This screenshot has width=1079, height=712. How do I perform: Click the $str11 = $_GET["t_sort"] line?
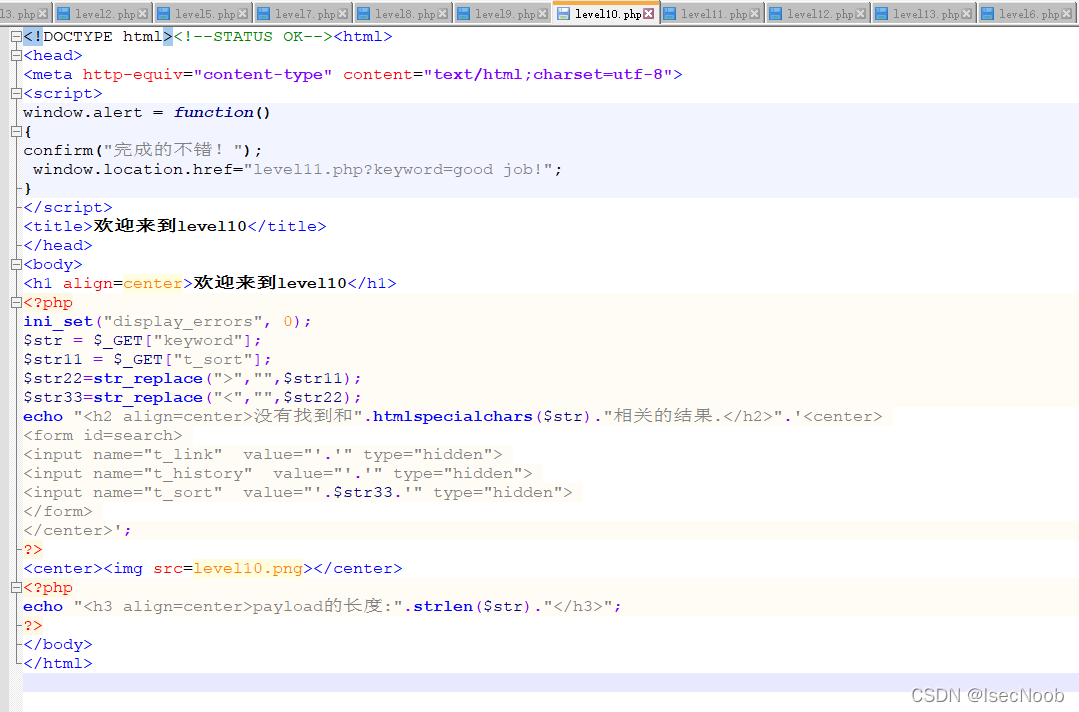[x=147, y=359]
